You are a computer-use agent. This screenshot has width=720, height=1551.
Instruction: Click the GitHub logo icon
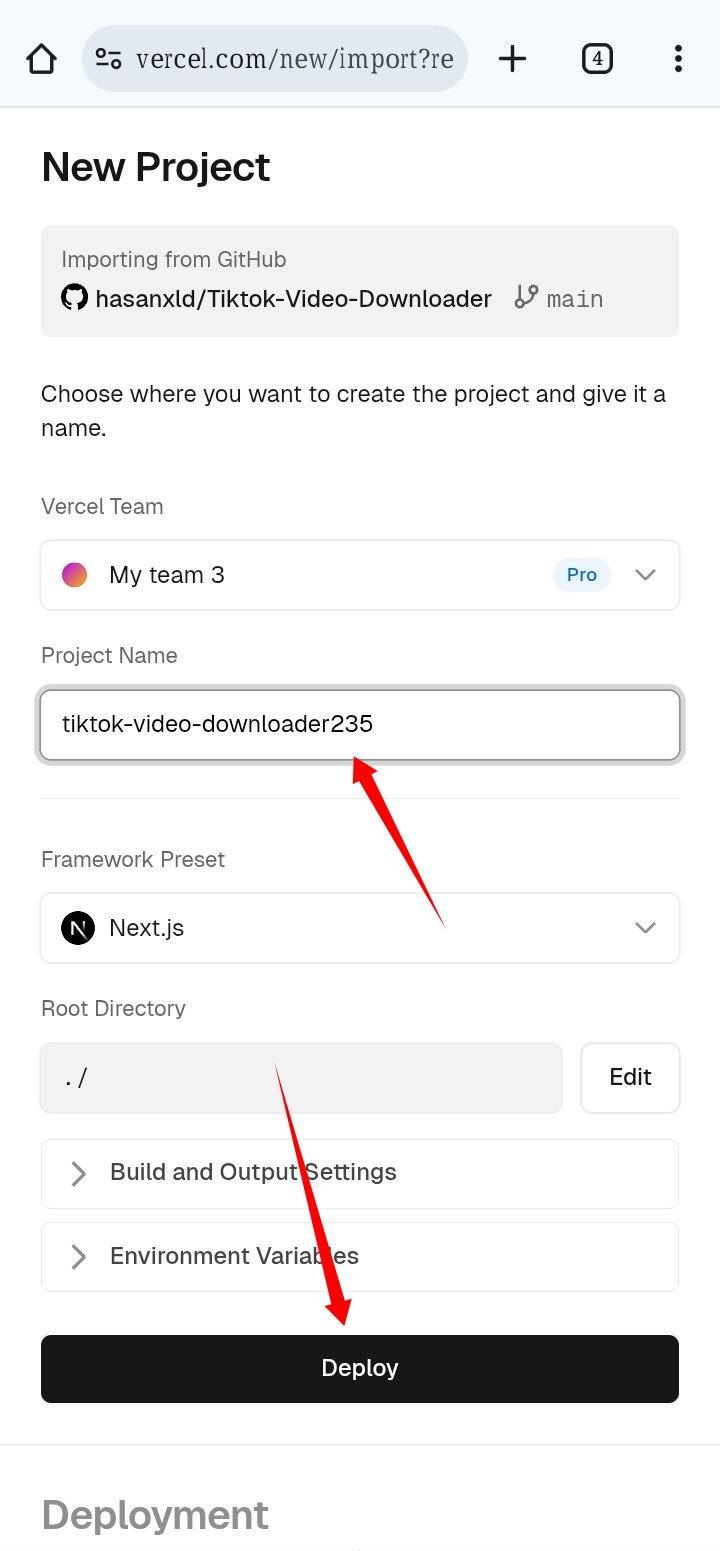tap(75, 298)
